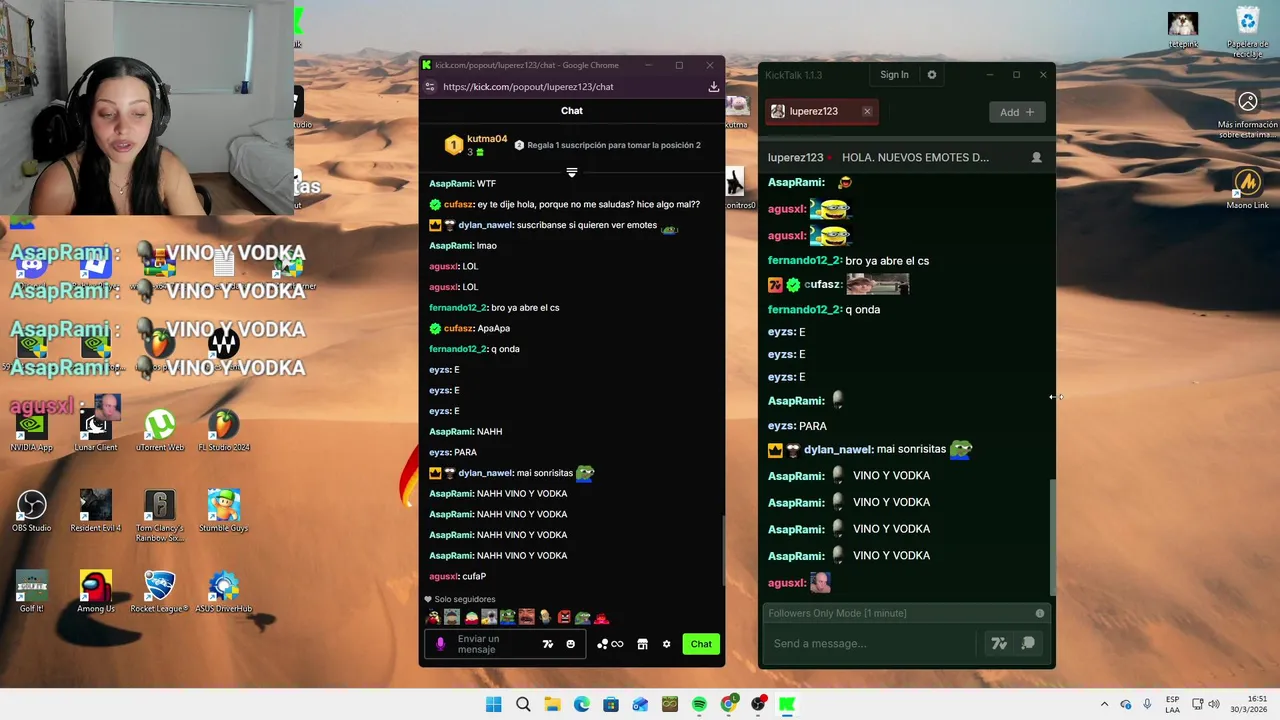Open Kick emote picker in KickTalk

coord(1028,643)
